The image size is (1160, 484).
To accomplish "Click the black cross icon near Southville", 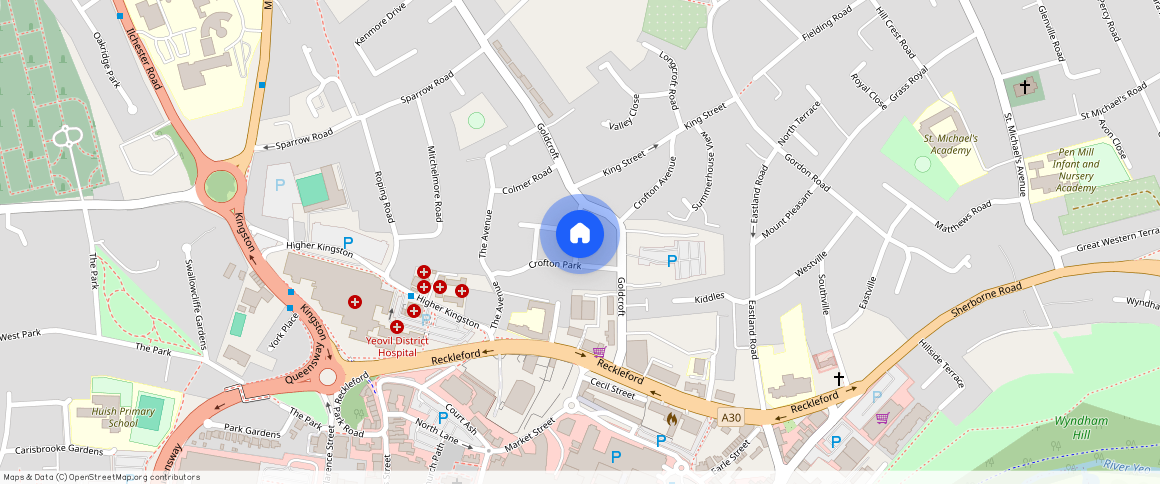I will (x=839, y=379).
